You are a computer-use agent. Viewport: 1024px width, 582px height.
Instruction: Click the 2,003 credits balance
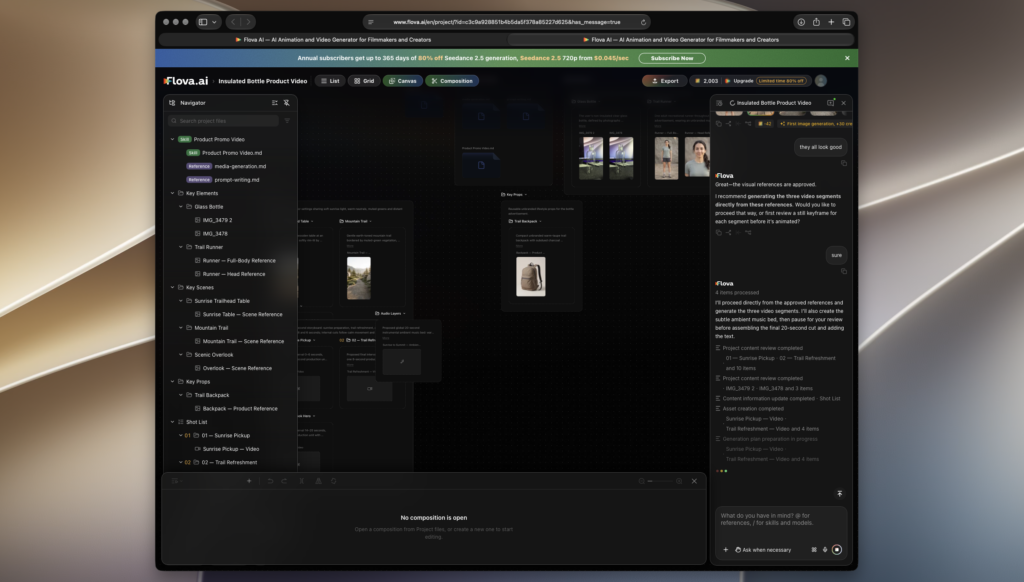[x=706, y=81]
